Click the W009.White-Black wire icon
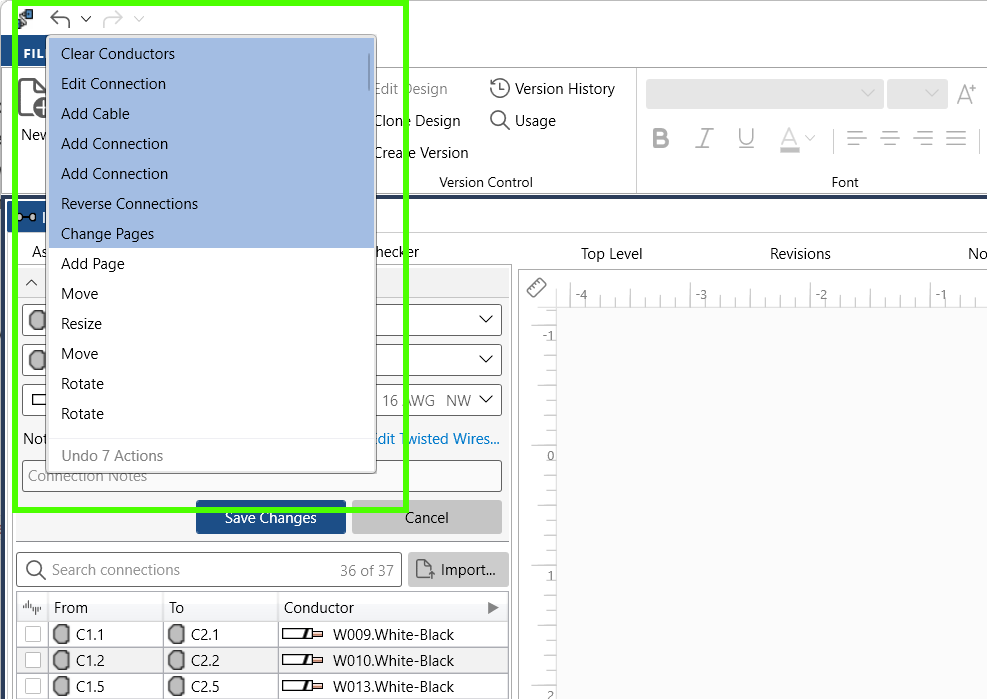 click(x=302, y=634)
